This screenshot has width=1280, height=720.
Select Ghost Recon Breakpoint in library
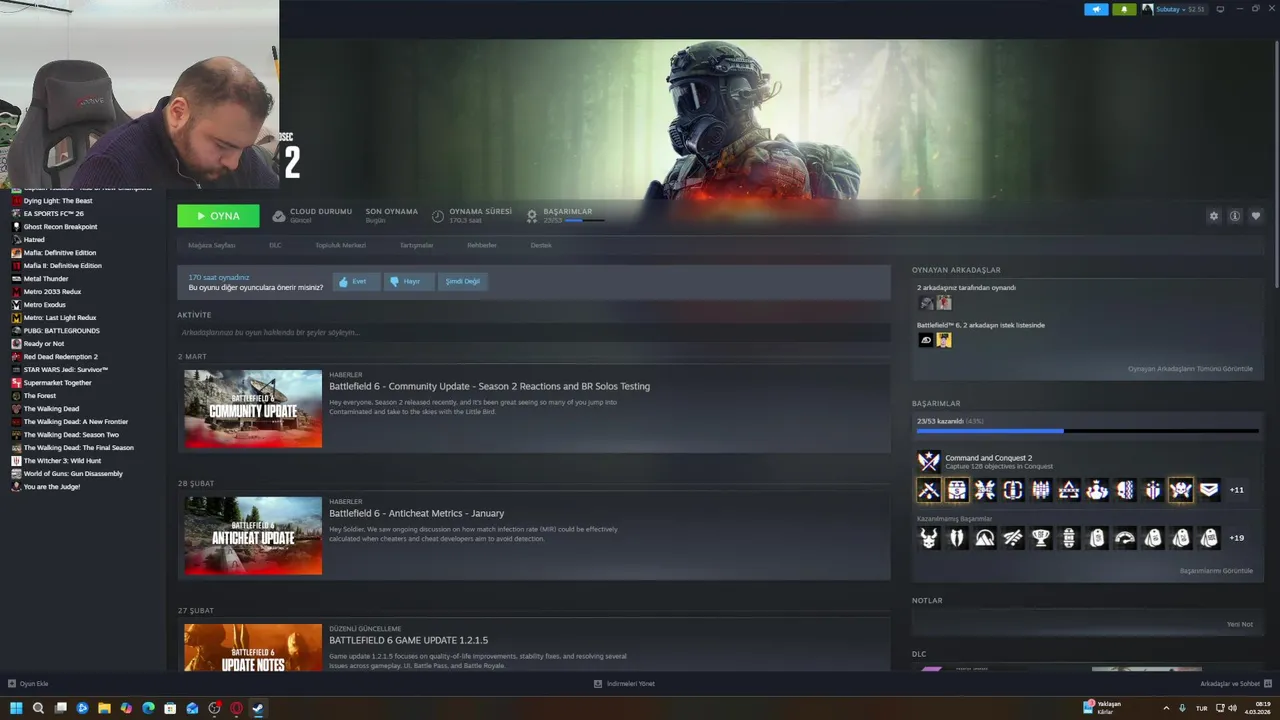tap(60, 227)
